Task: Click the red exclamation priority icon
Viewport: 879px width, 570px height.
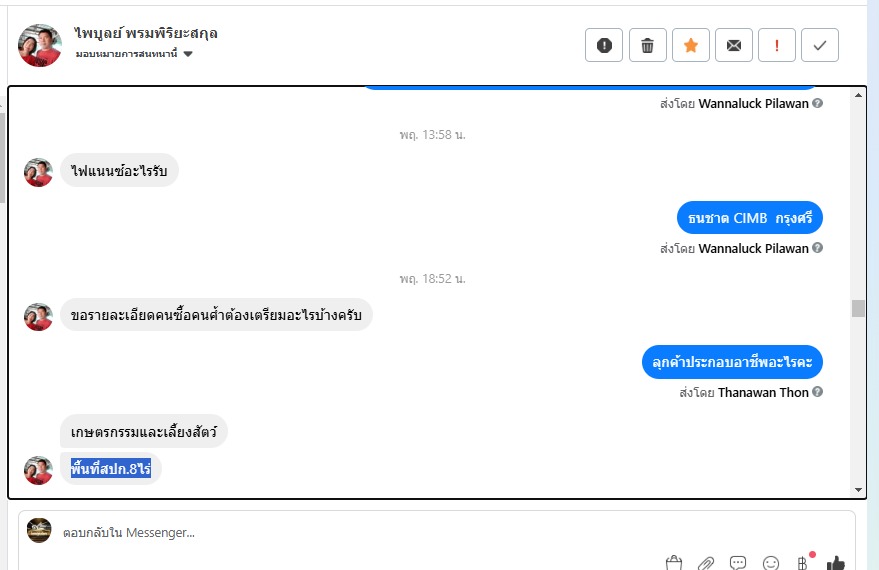Action: [x=777, y=45]
